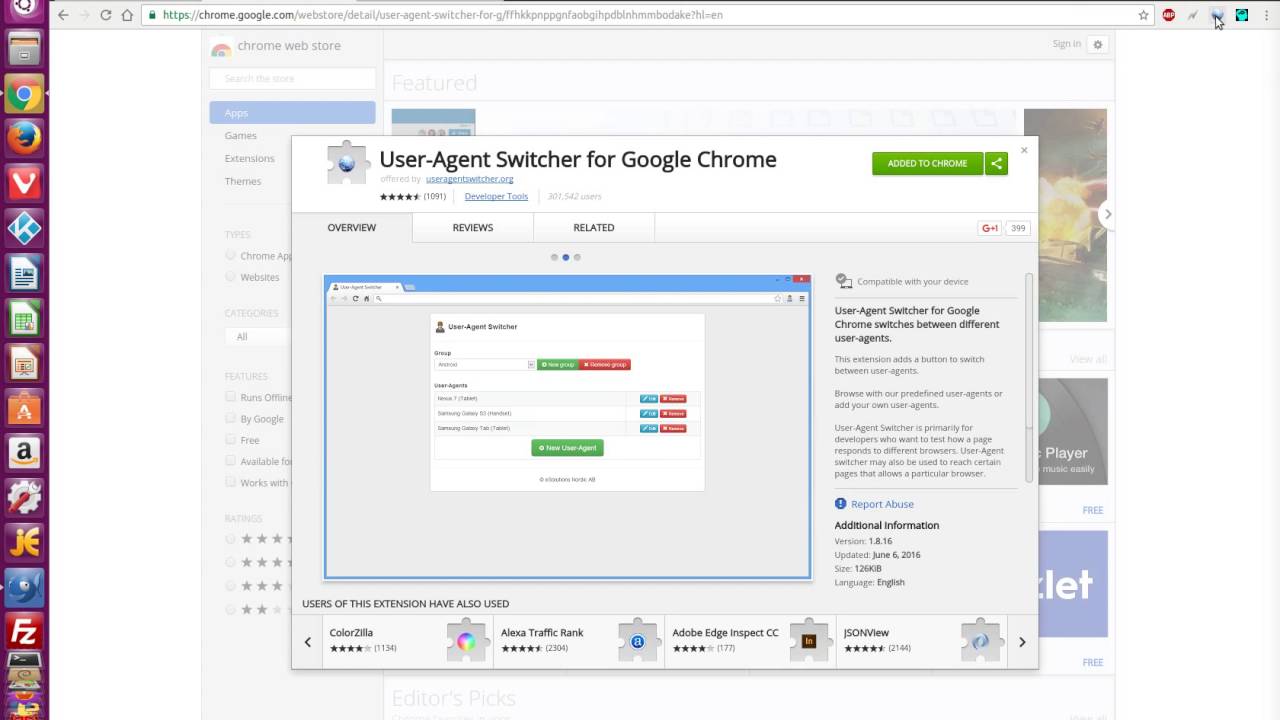Go to the browser home page

(127, 15)
